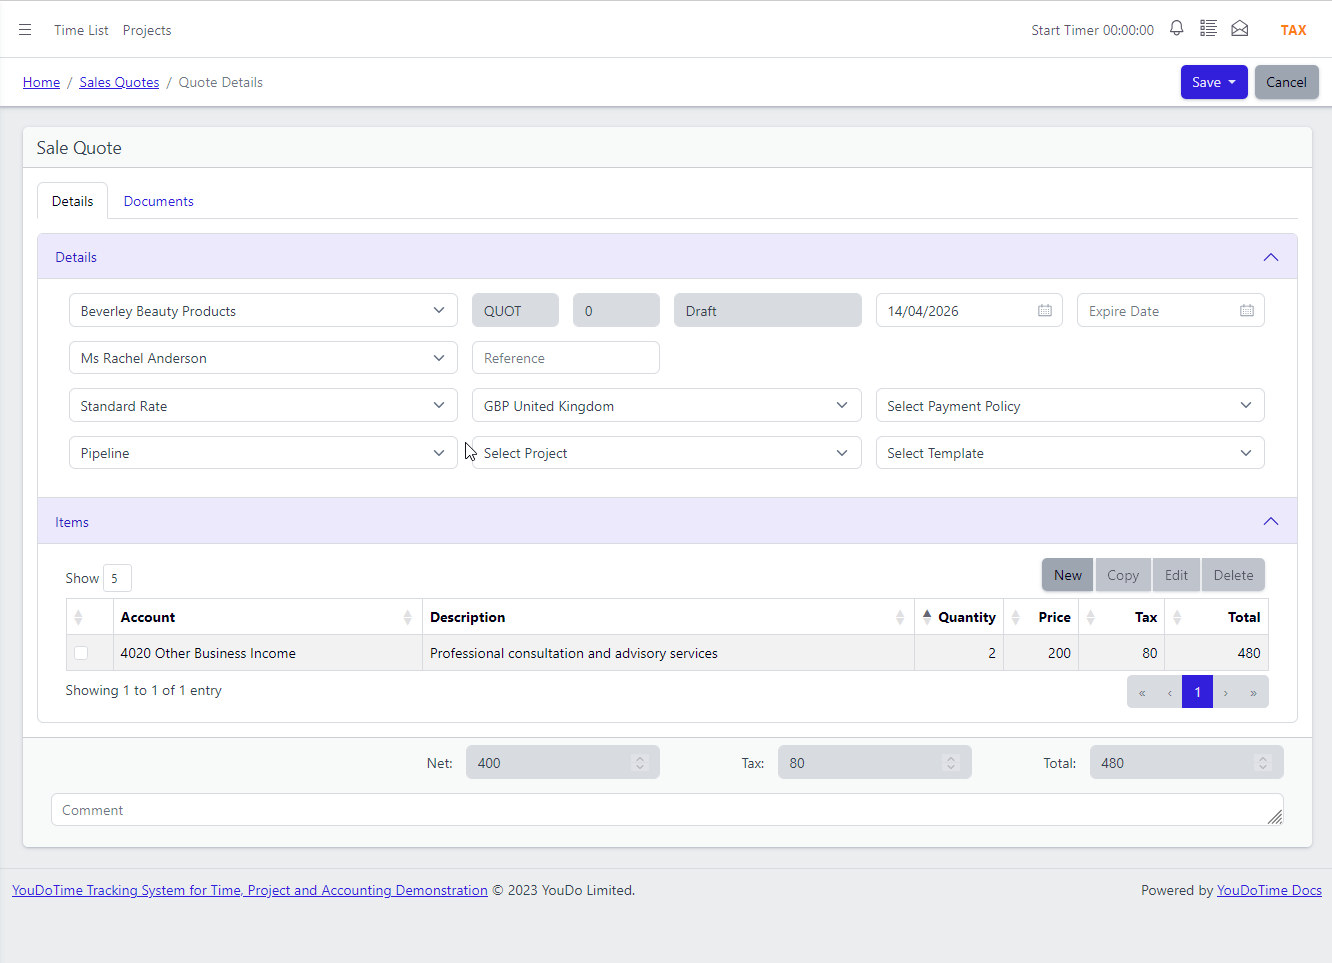Go to next page of items

coord(1226,692)
